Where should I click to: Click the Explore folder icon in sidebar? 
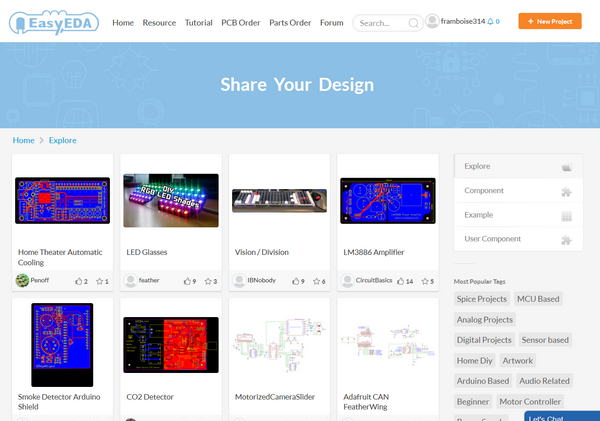[x=567, y=167]
